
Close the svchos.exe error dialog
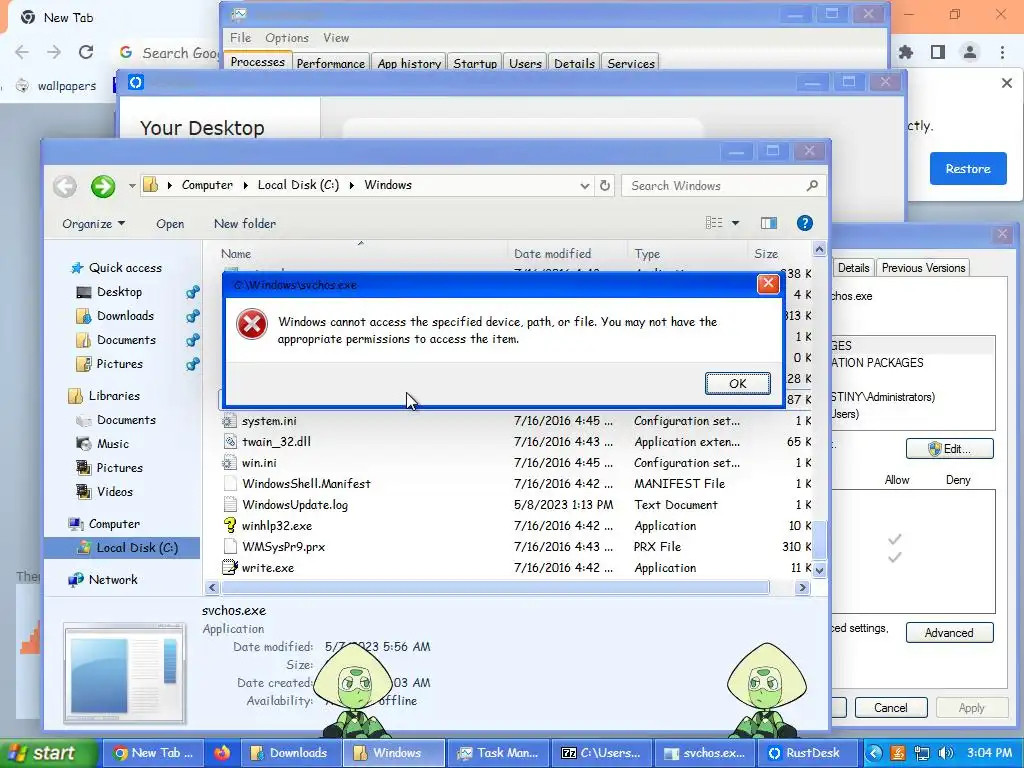point(768,283)
